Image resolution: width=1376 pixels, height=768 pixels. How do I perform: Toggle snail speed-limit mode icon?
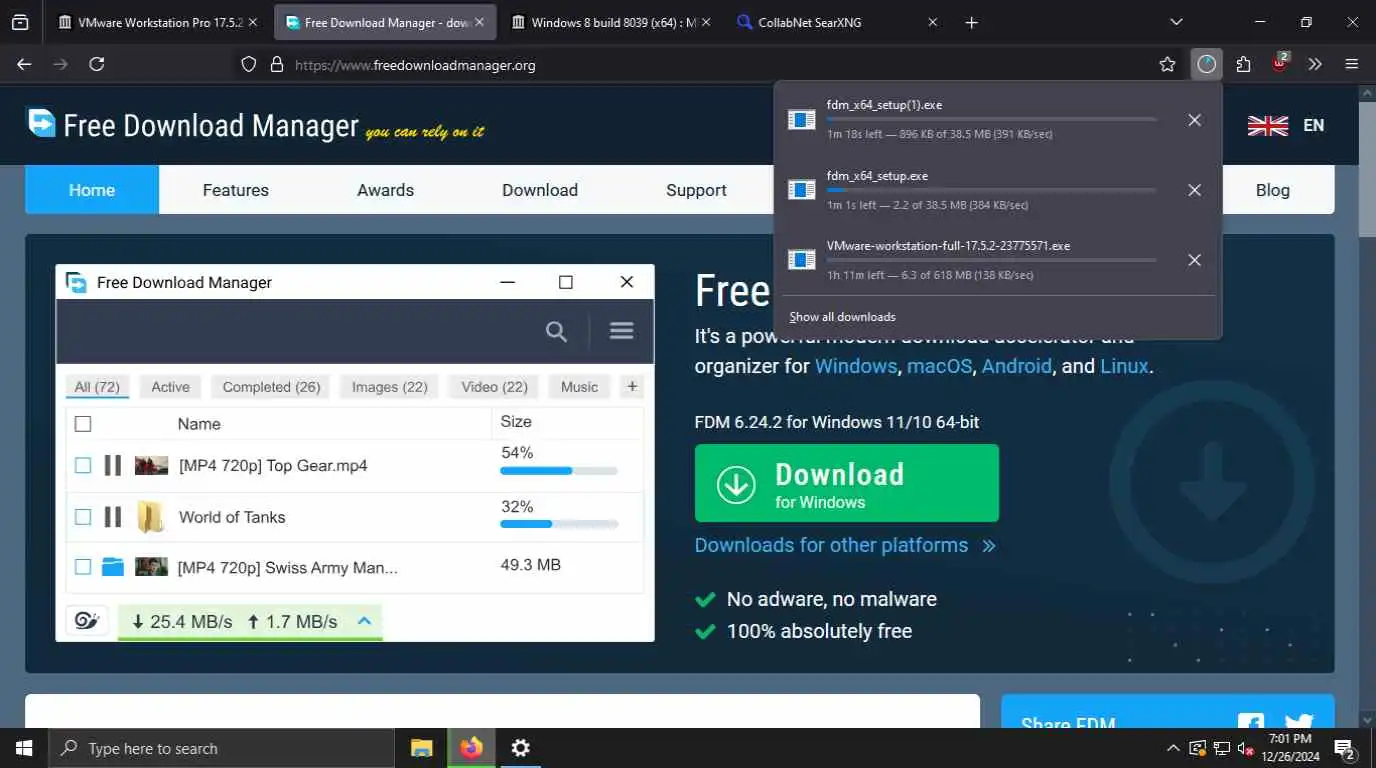tap(88, 621)
